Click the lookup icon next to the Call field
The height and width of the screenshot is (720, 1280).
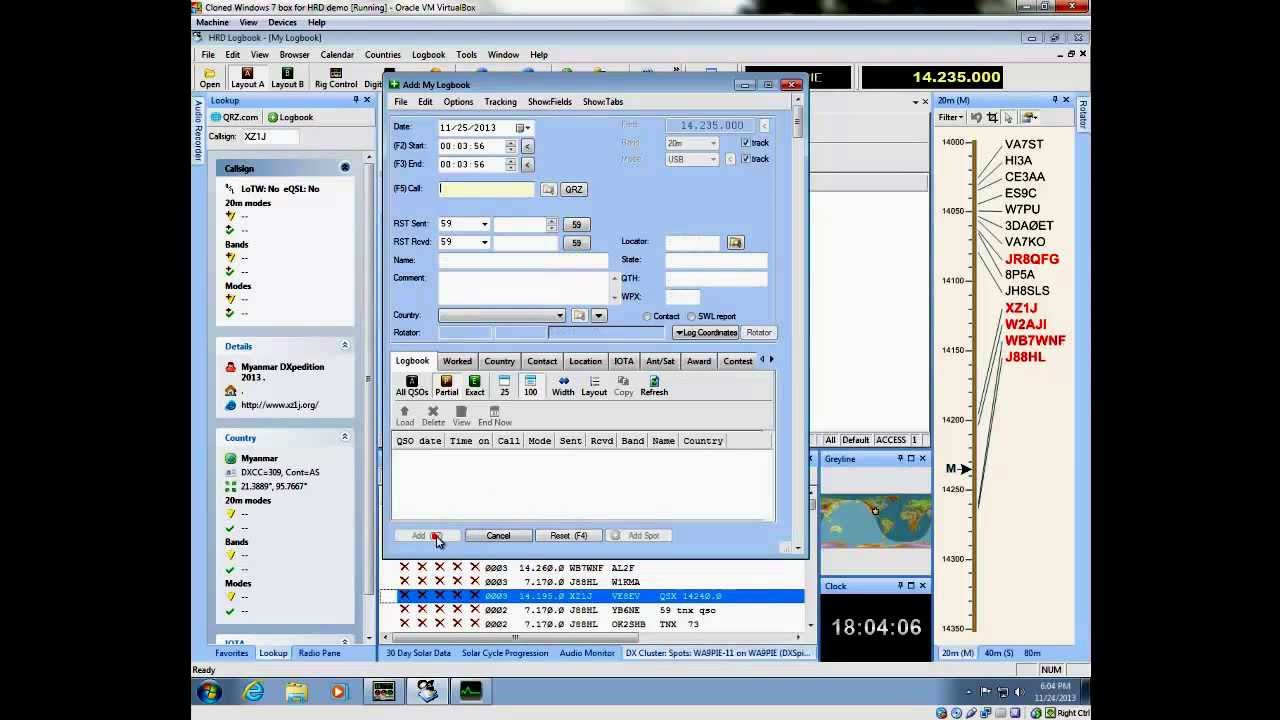548,189
